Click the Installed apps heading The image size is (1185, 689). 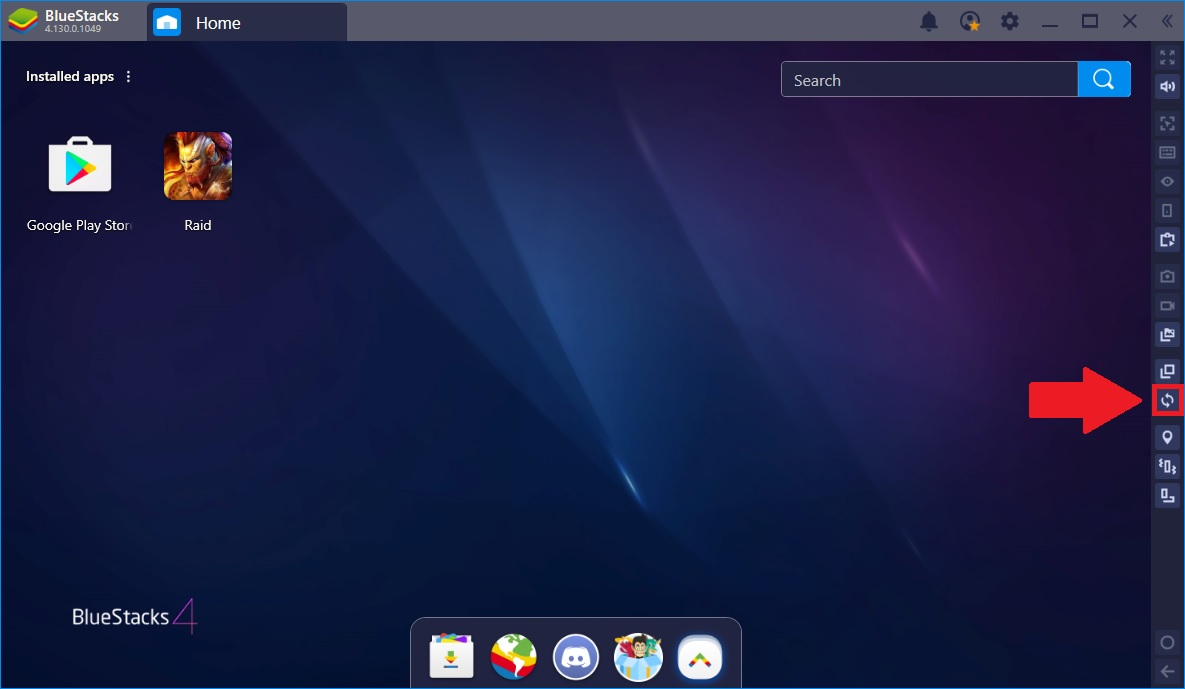point(70,76)
